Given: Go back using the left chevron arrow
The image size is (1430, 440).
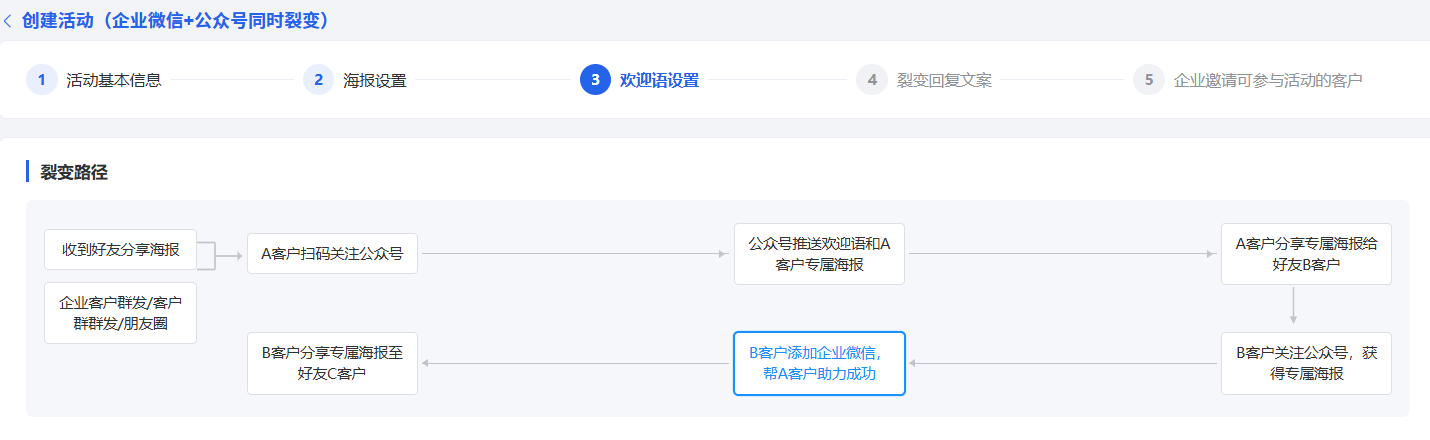Looking at the screenshot, I should point(9,21).
